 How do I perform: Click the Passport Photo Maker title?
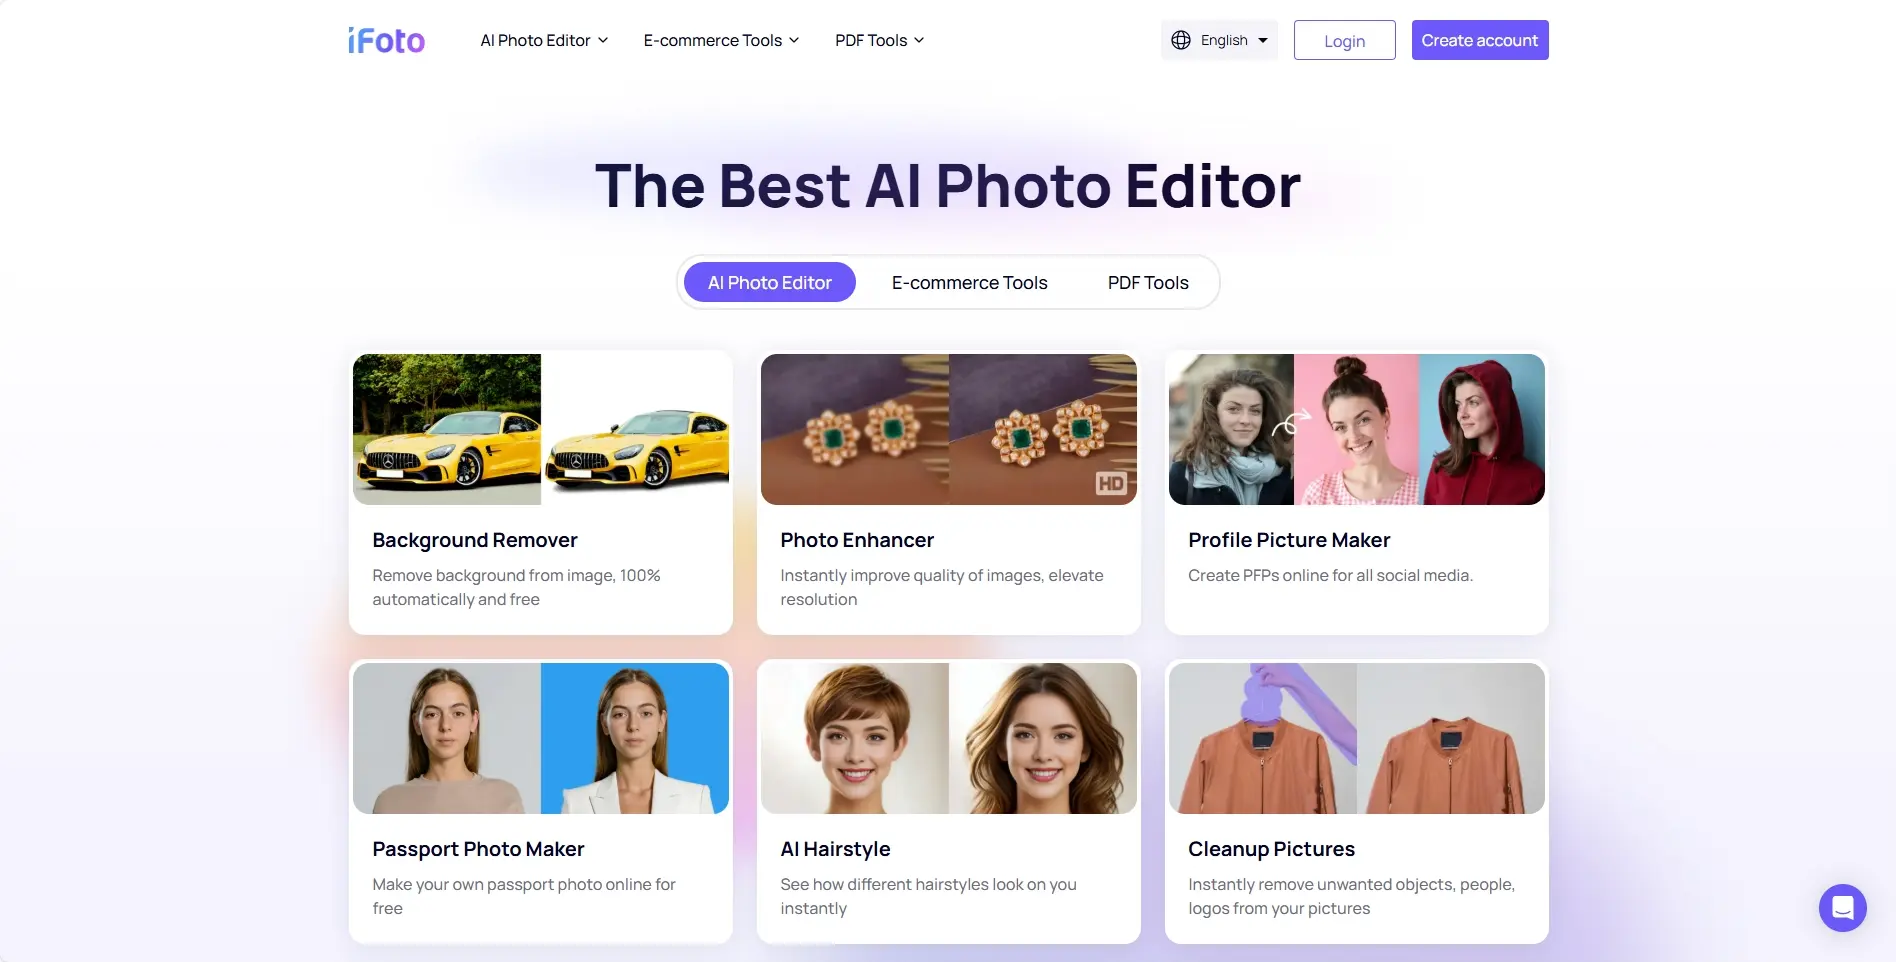pos(478,849)
